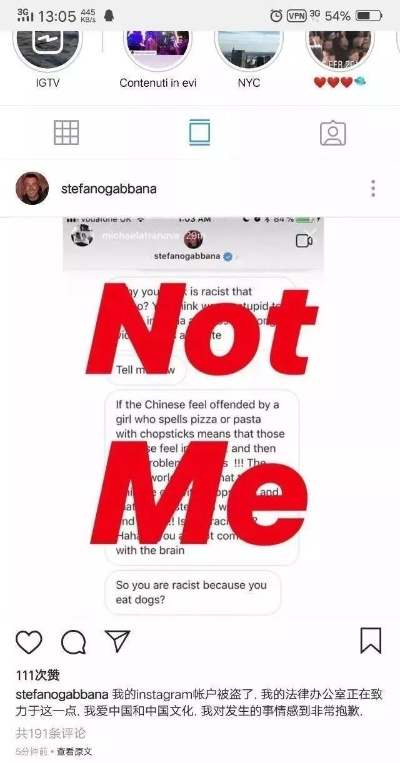View all 191 comments
Screen dimensions: 400x763
point(51,733)
